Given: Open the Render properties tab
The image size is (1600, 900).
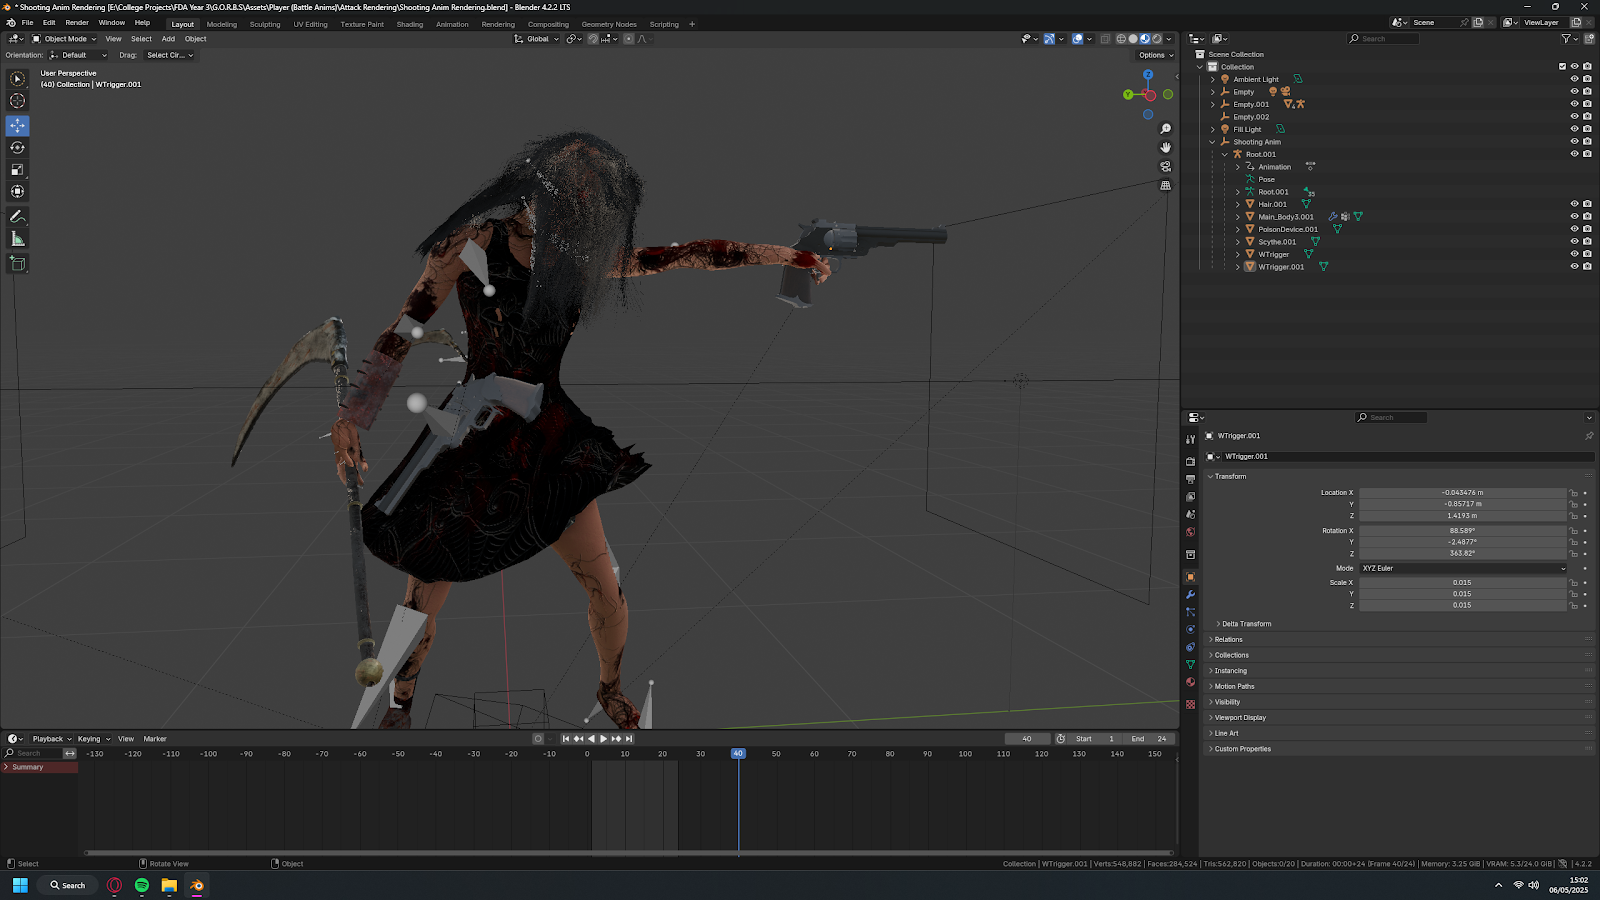Looking at the screenshot, I should [1190, 462].
